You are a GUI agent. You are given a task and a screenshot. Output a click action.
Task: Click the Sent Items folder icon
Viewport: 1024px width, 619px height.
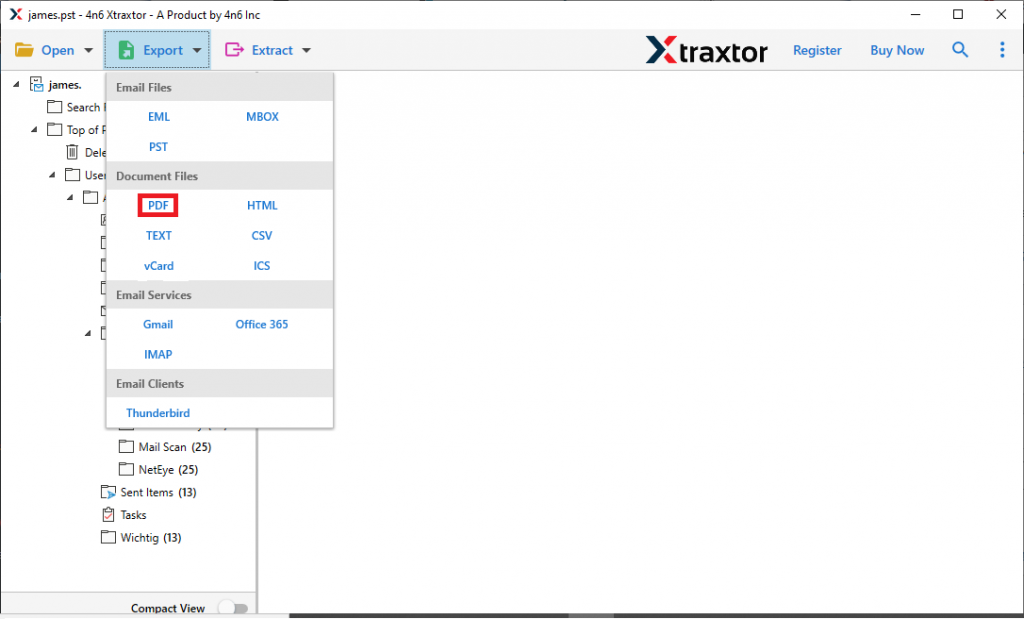[x=108, y=491]
